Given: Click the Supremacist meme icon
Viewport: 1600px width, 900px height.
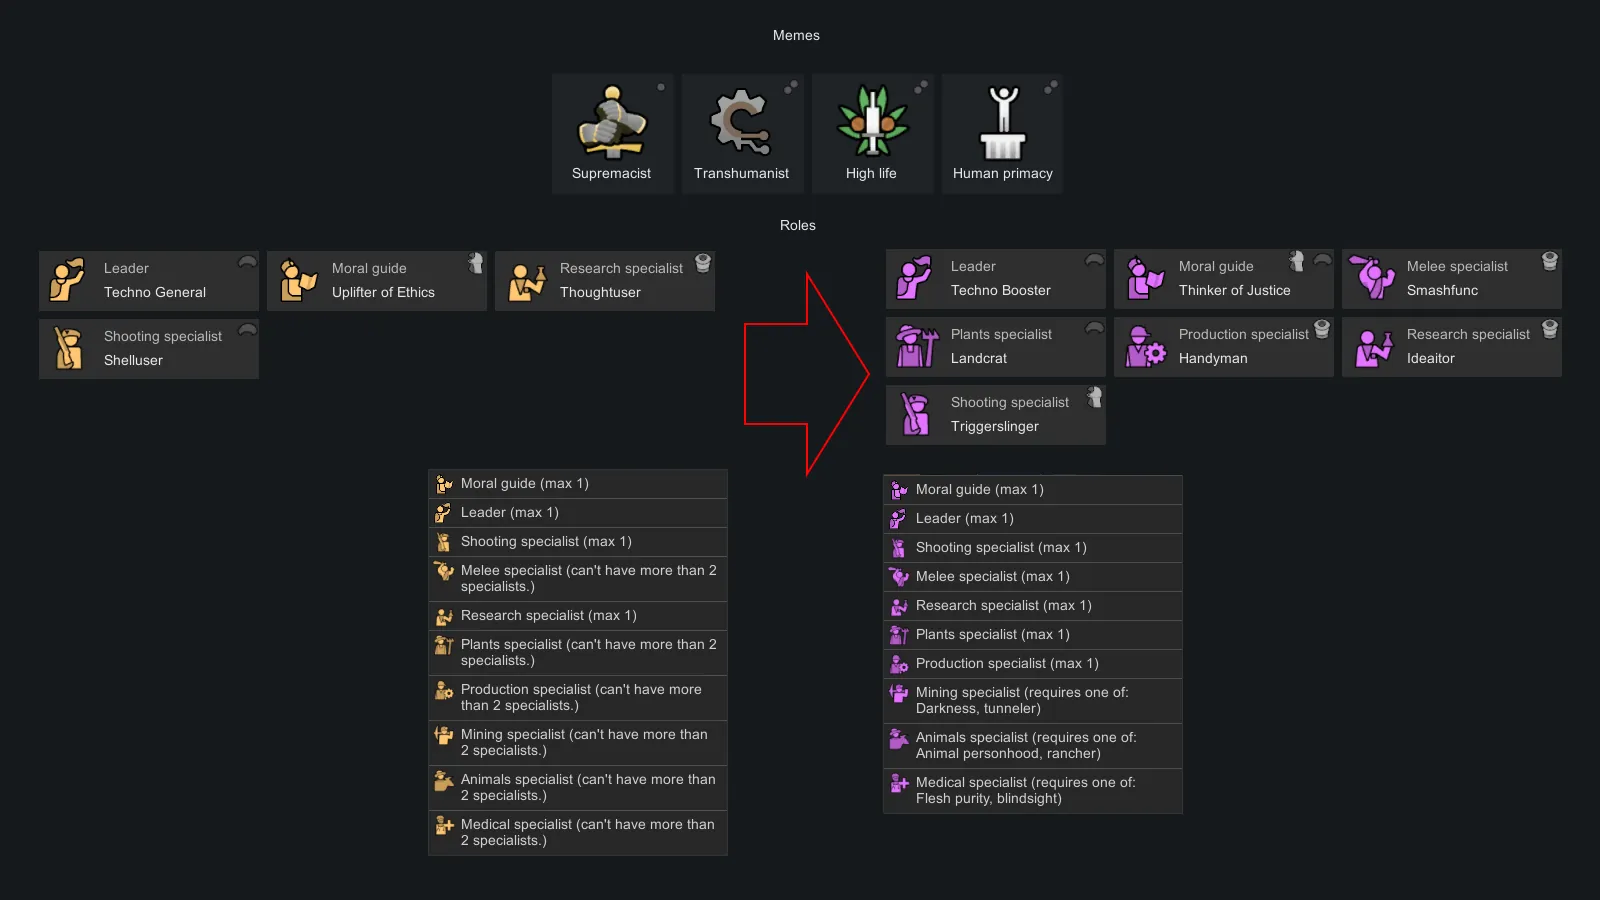Looking at the screenshot, I should click(x=612, y=125).
